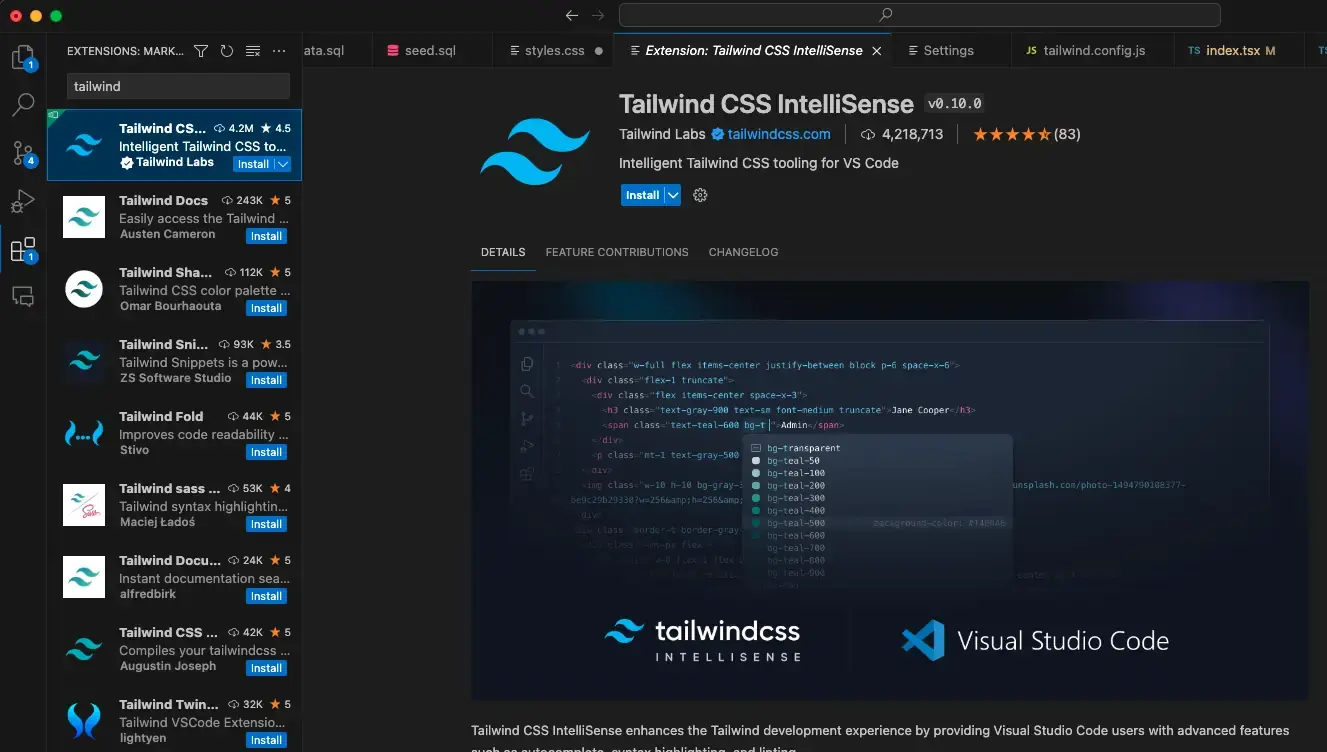Open the Search view
Screen dimensions: 1327x752
tap(23, 105)
